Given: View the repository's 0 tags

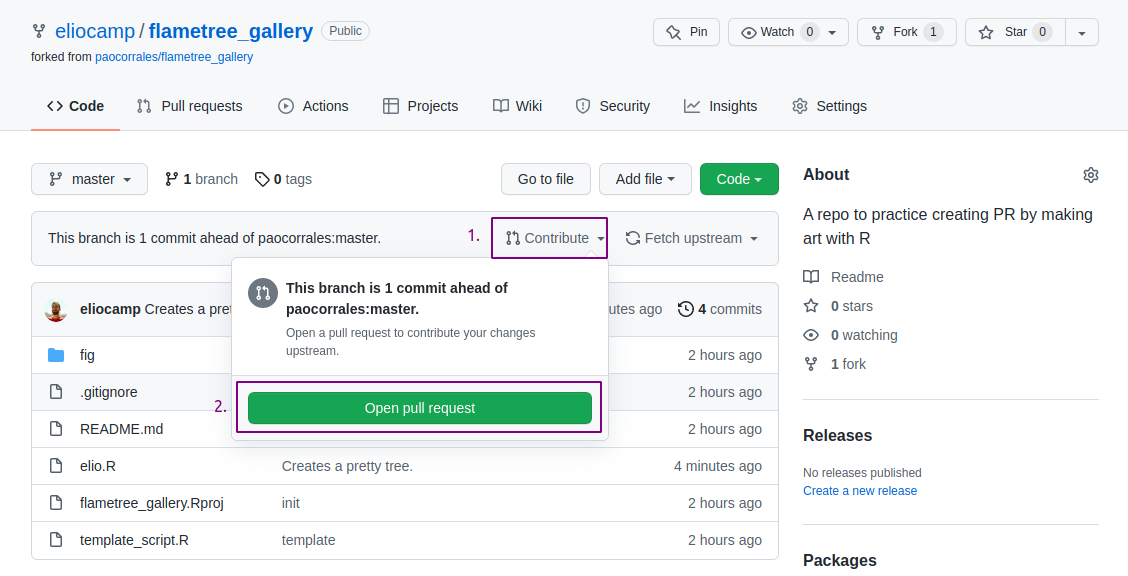Looking at the screenshot, I should (x=285, y=179).
